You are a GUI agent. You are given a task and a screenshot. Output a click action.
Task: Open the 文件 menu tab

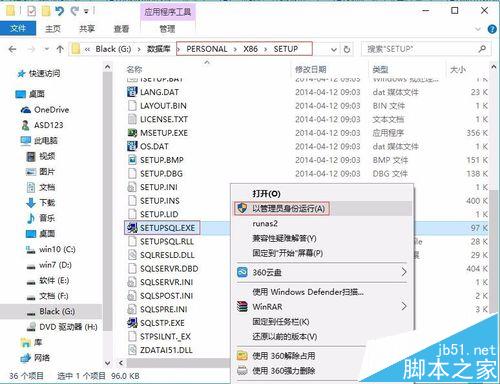pos(18,29)
